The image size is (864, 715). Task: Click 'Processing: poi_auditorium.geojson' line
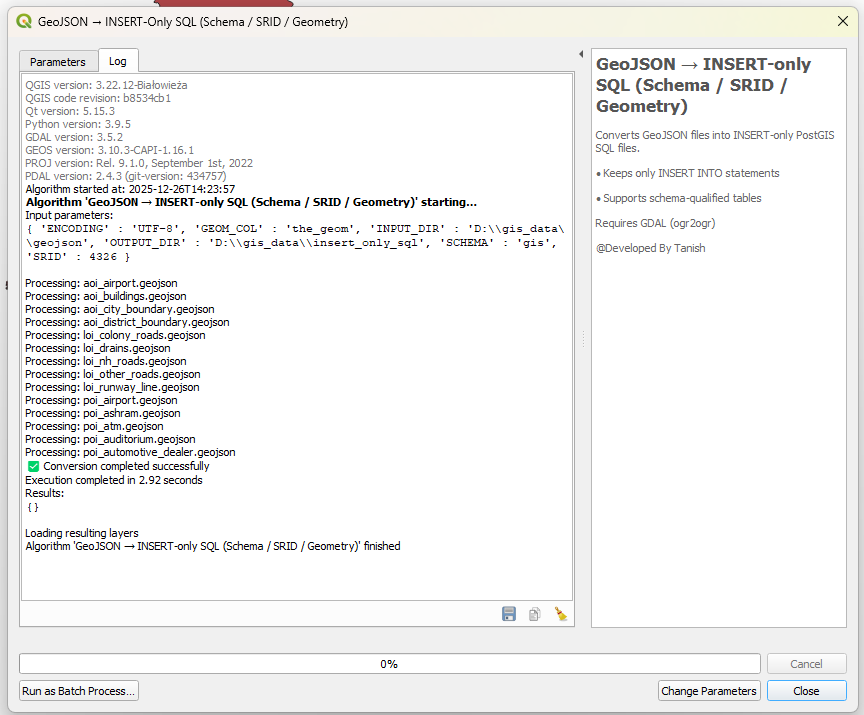pyautogui.click(x=110, y=439)
